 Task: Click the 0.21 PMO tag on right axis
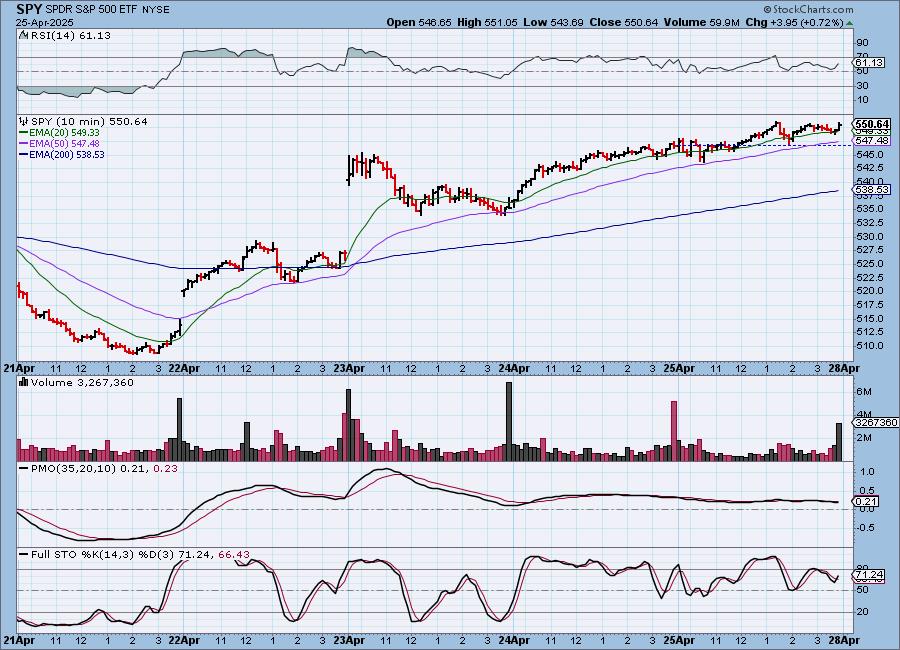(x=866, y=501)
